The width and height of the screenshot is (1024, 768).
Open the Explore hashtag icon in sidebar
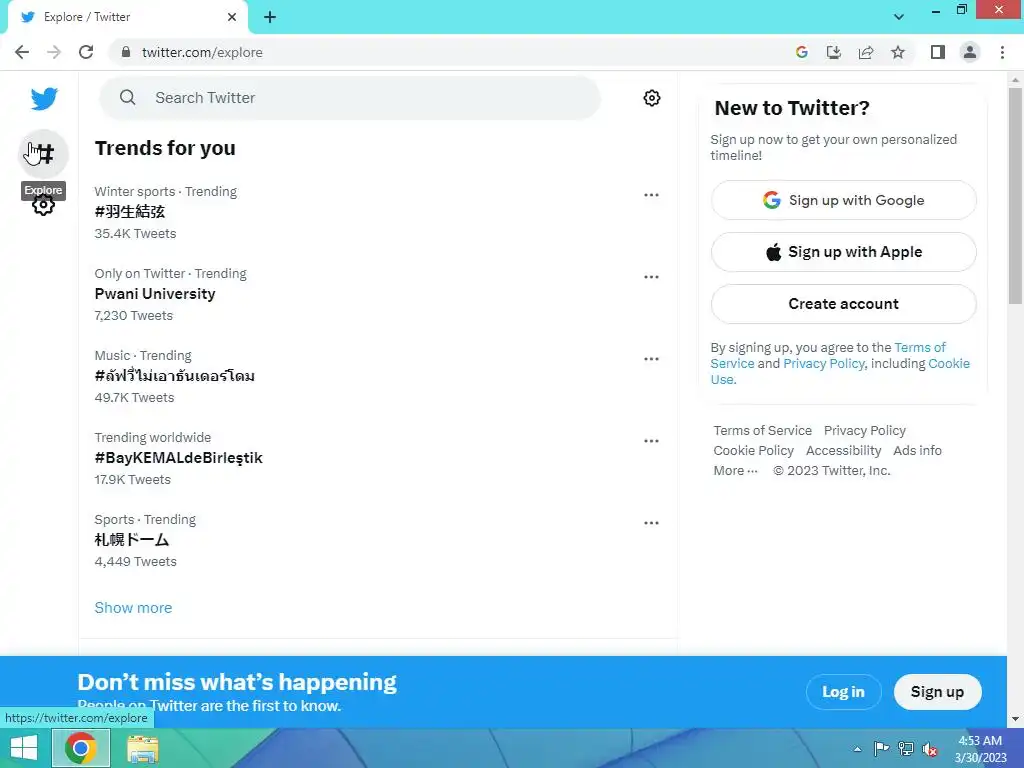pos(43,153)
